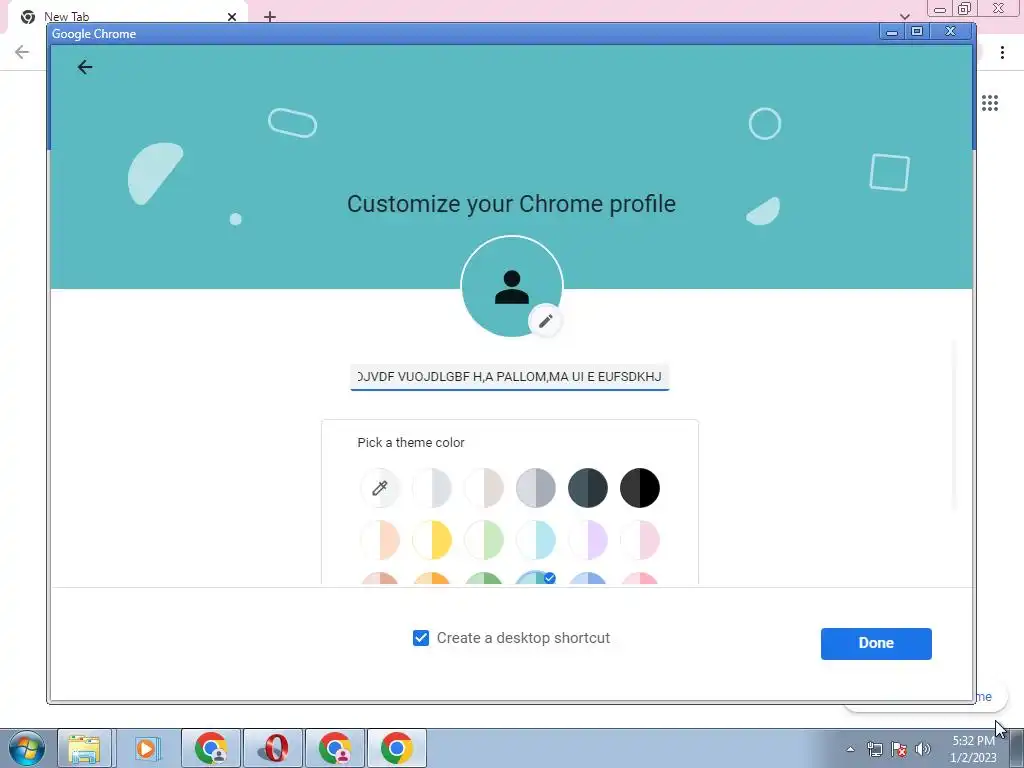Image resolution: width=1024 pixels, height=768 pixels.
Task: Open Windows Explorer from the taskbar
Action: pos(85,748)
